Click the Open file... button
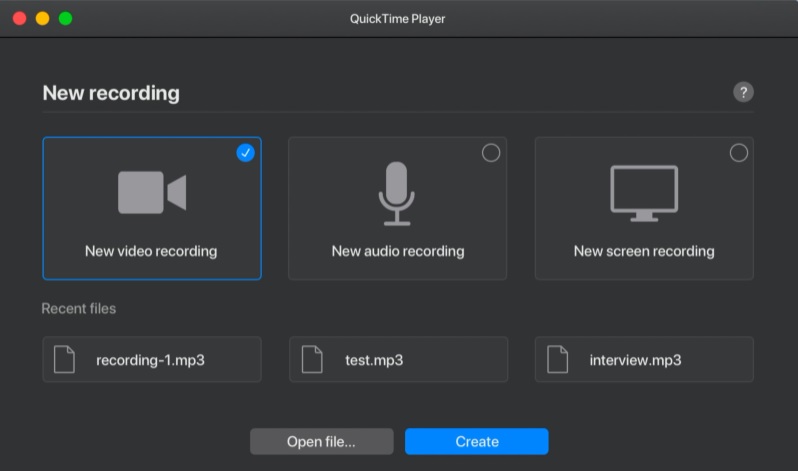Screen dimensions: 798x471 (x=321, y=441)
